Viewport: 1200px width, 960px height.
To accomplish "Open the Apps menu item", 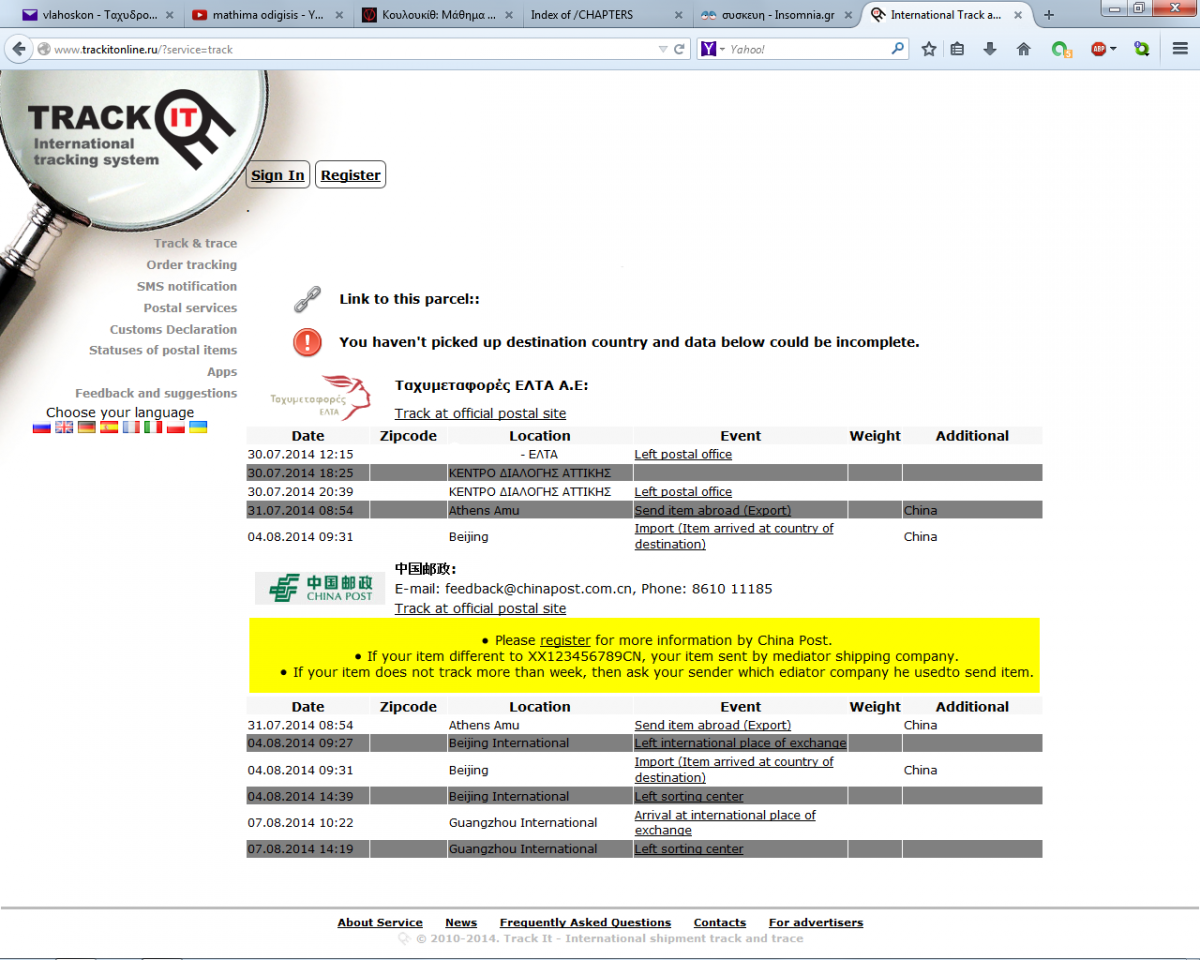I will tap(222, 372).
